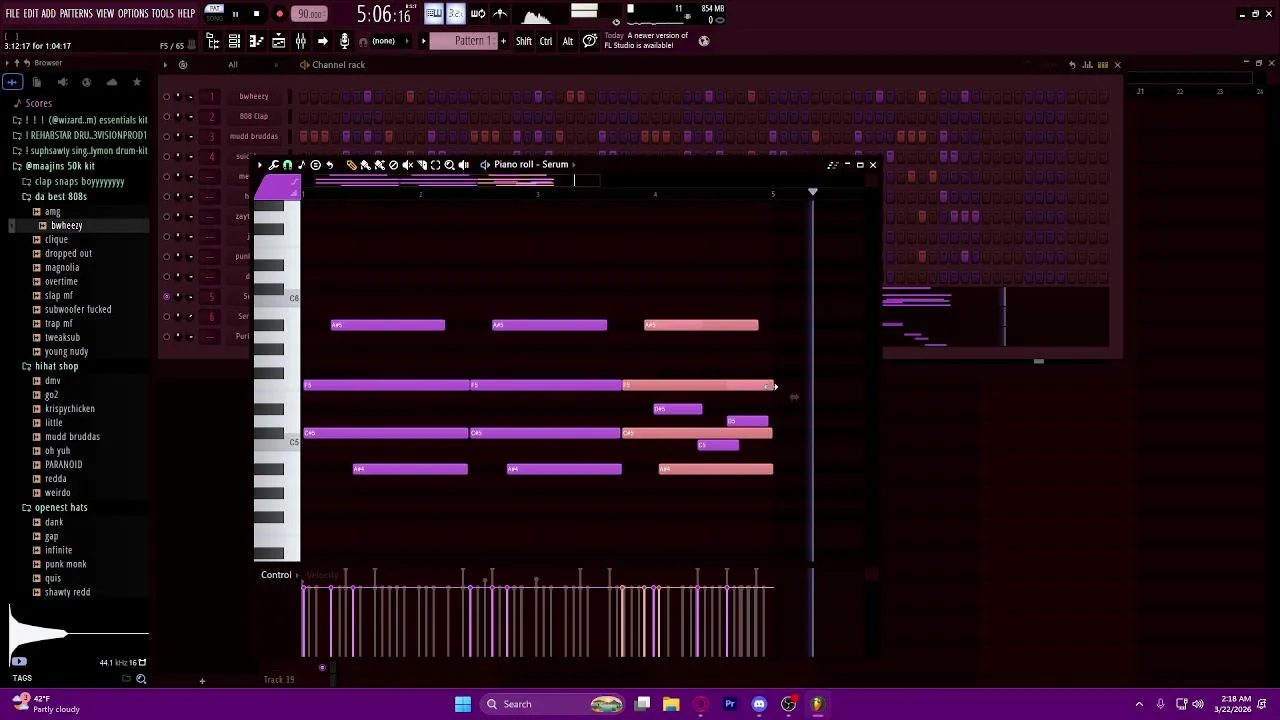Select the piano roll delete tool

pos(393,165)
